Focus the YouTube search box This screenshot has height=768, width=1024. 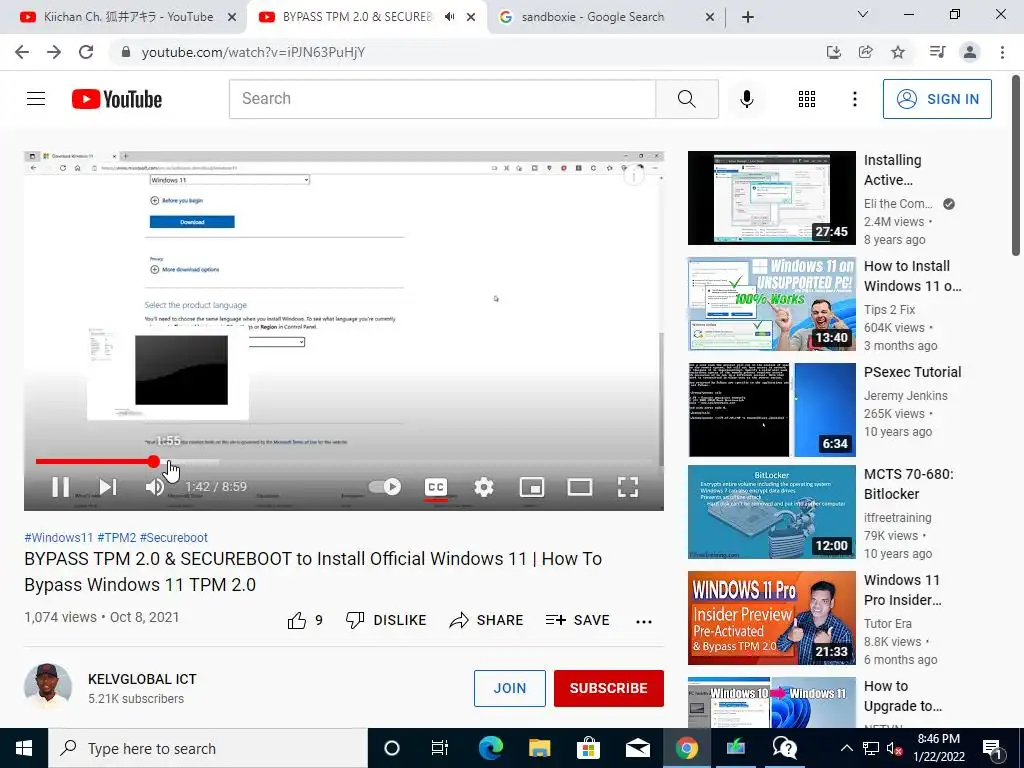click(442, 99)
